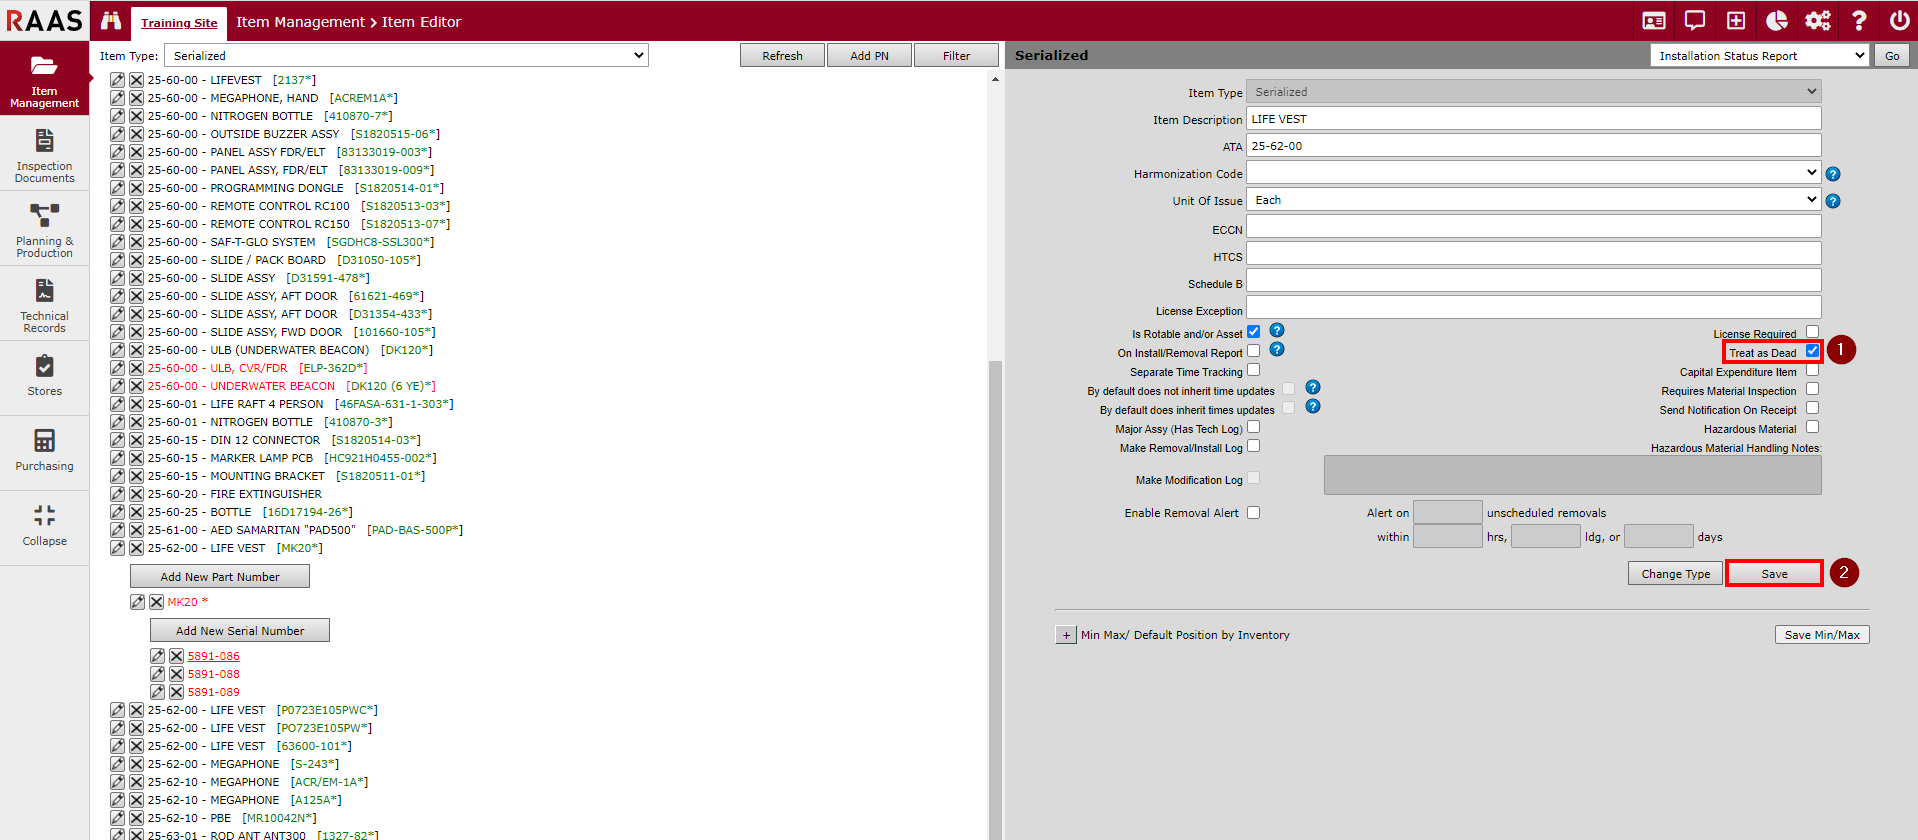
Task: Open Planning & Production menu
Action: [44, 230]
